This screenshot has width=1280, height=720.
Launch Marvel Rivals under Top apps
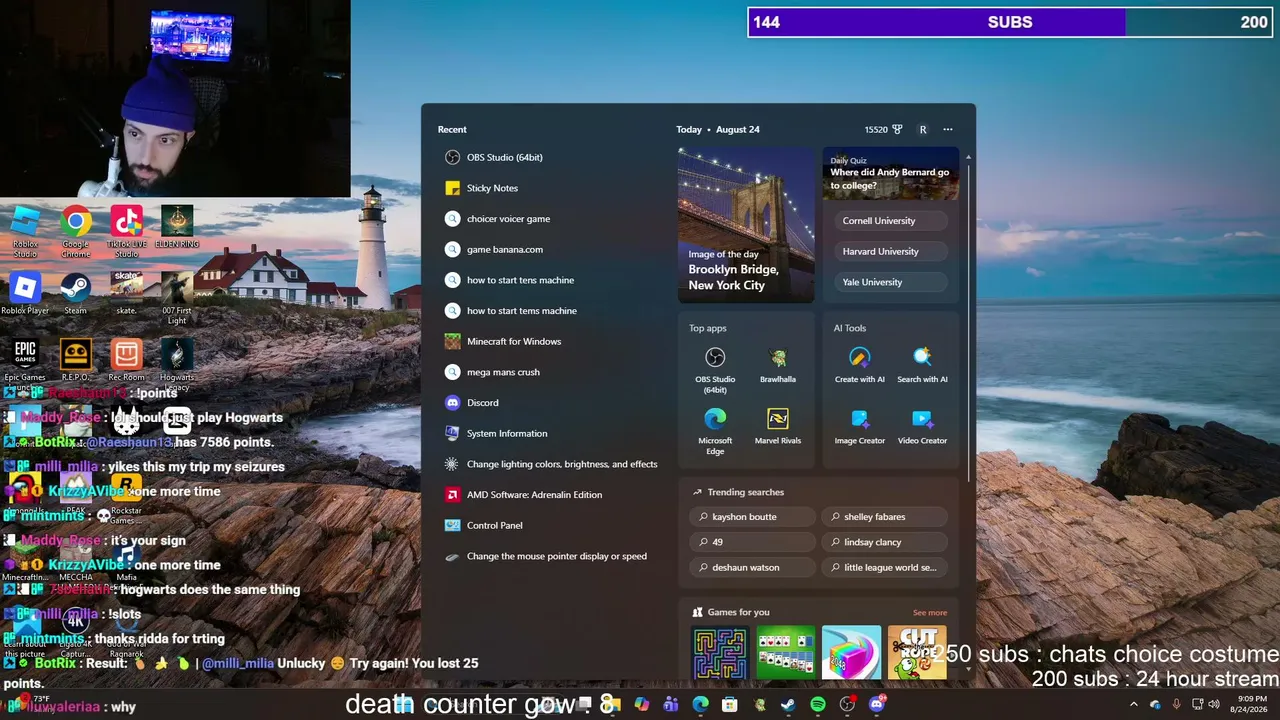777,426
